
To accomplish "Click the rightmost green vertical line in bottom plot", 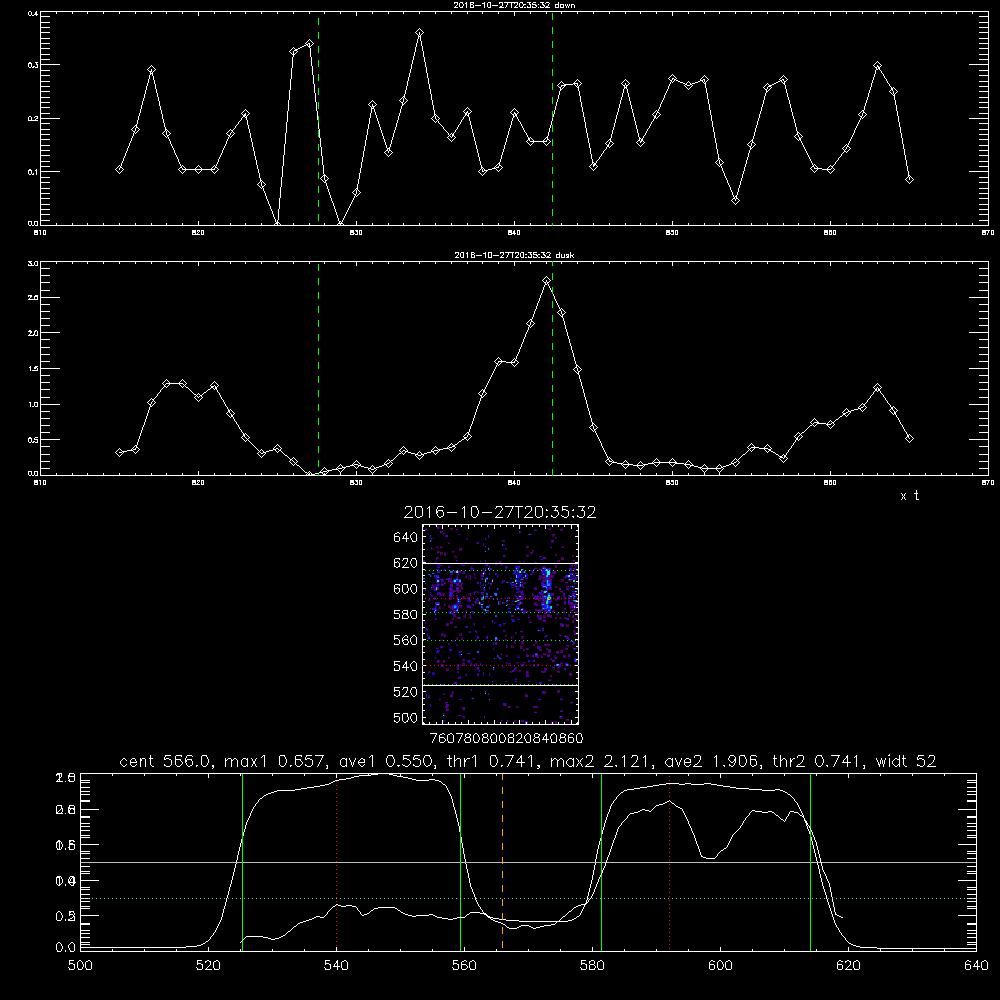I will [x=810, y=861].
